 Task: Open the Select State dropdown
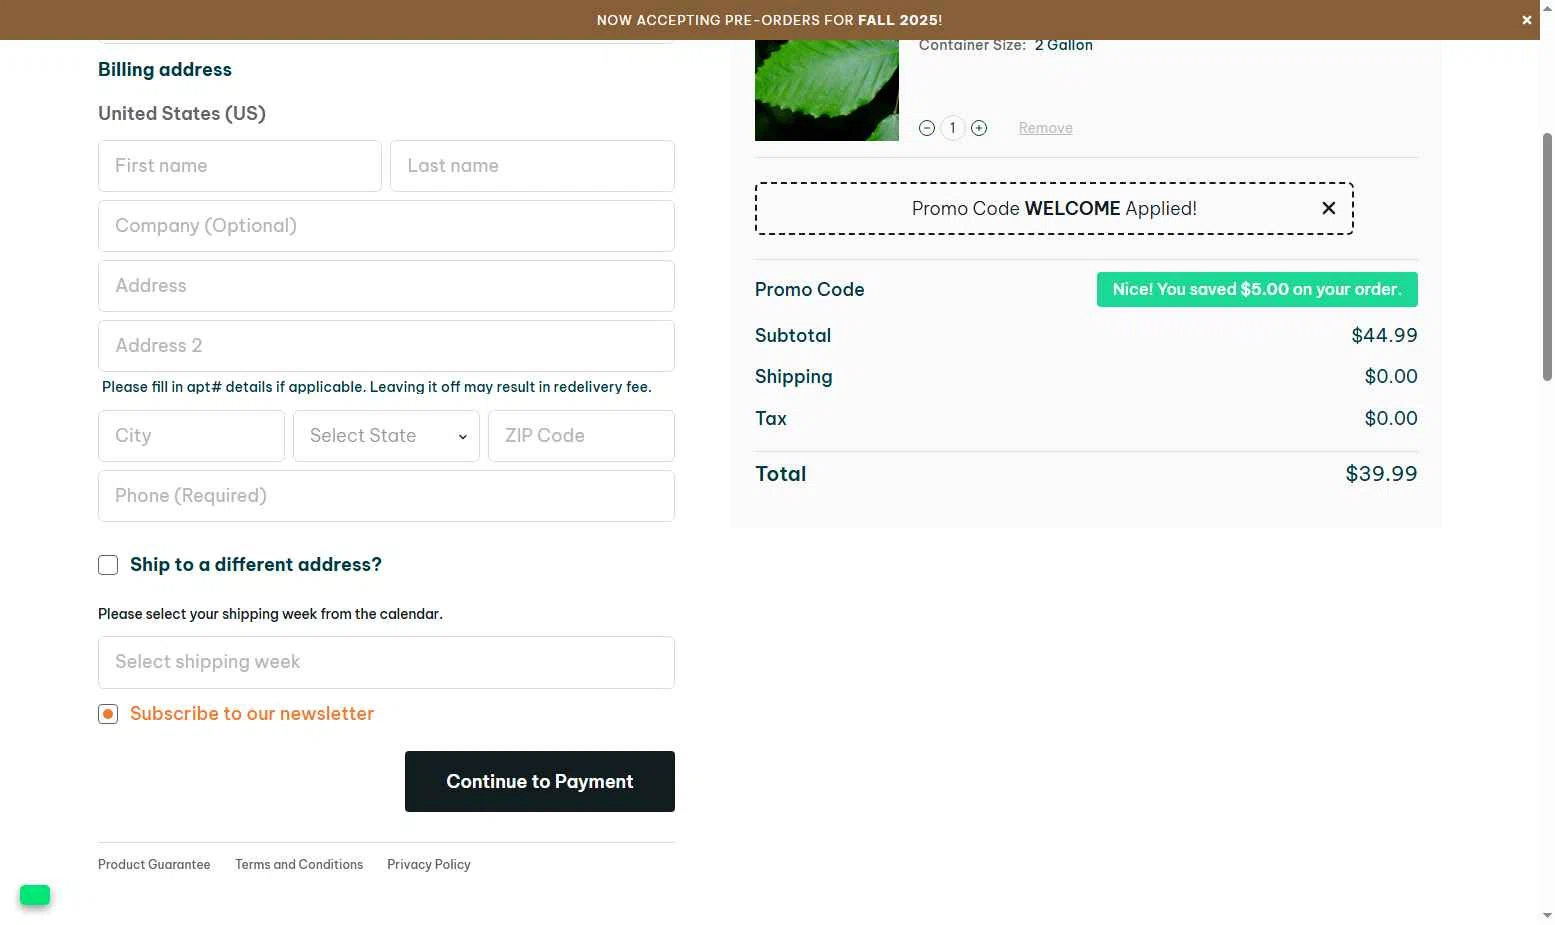tap(386, 436)
